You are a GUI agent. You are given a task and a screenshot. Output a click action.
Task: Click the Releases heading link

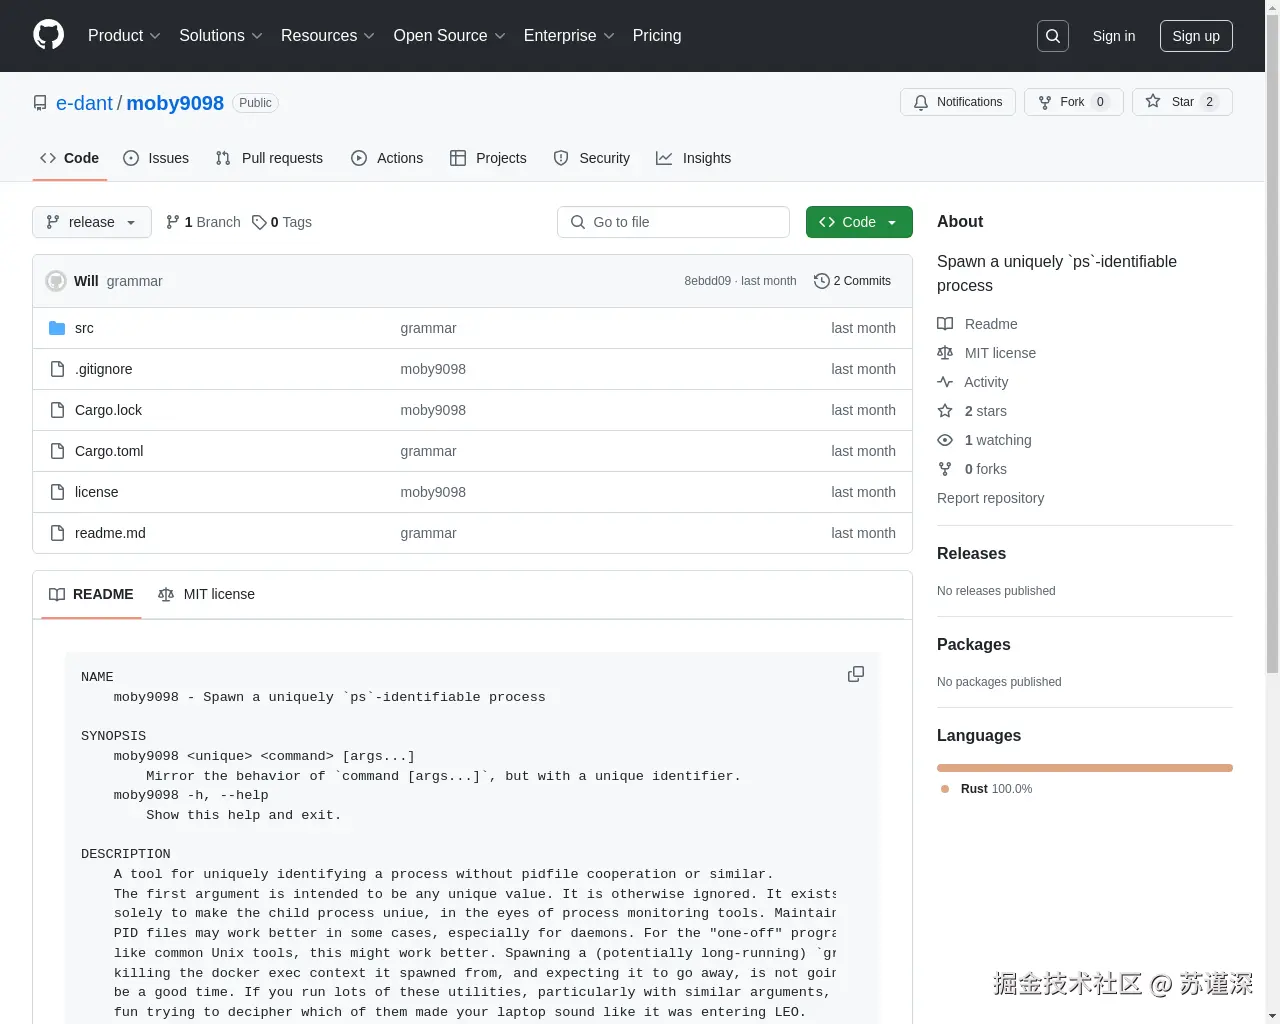click(x=971, y=553)
